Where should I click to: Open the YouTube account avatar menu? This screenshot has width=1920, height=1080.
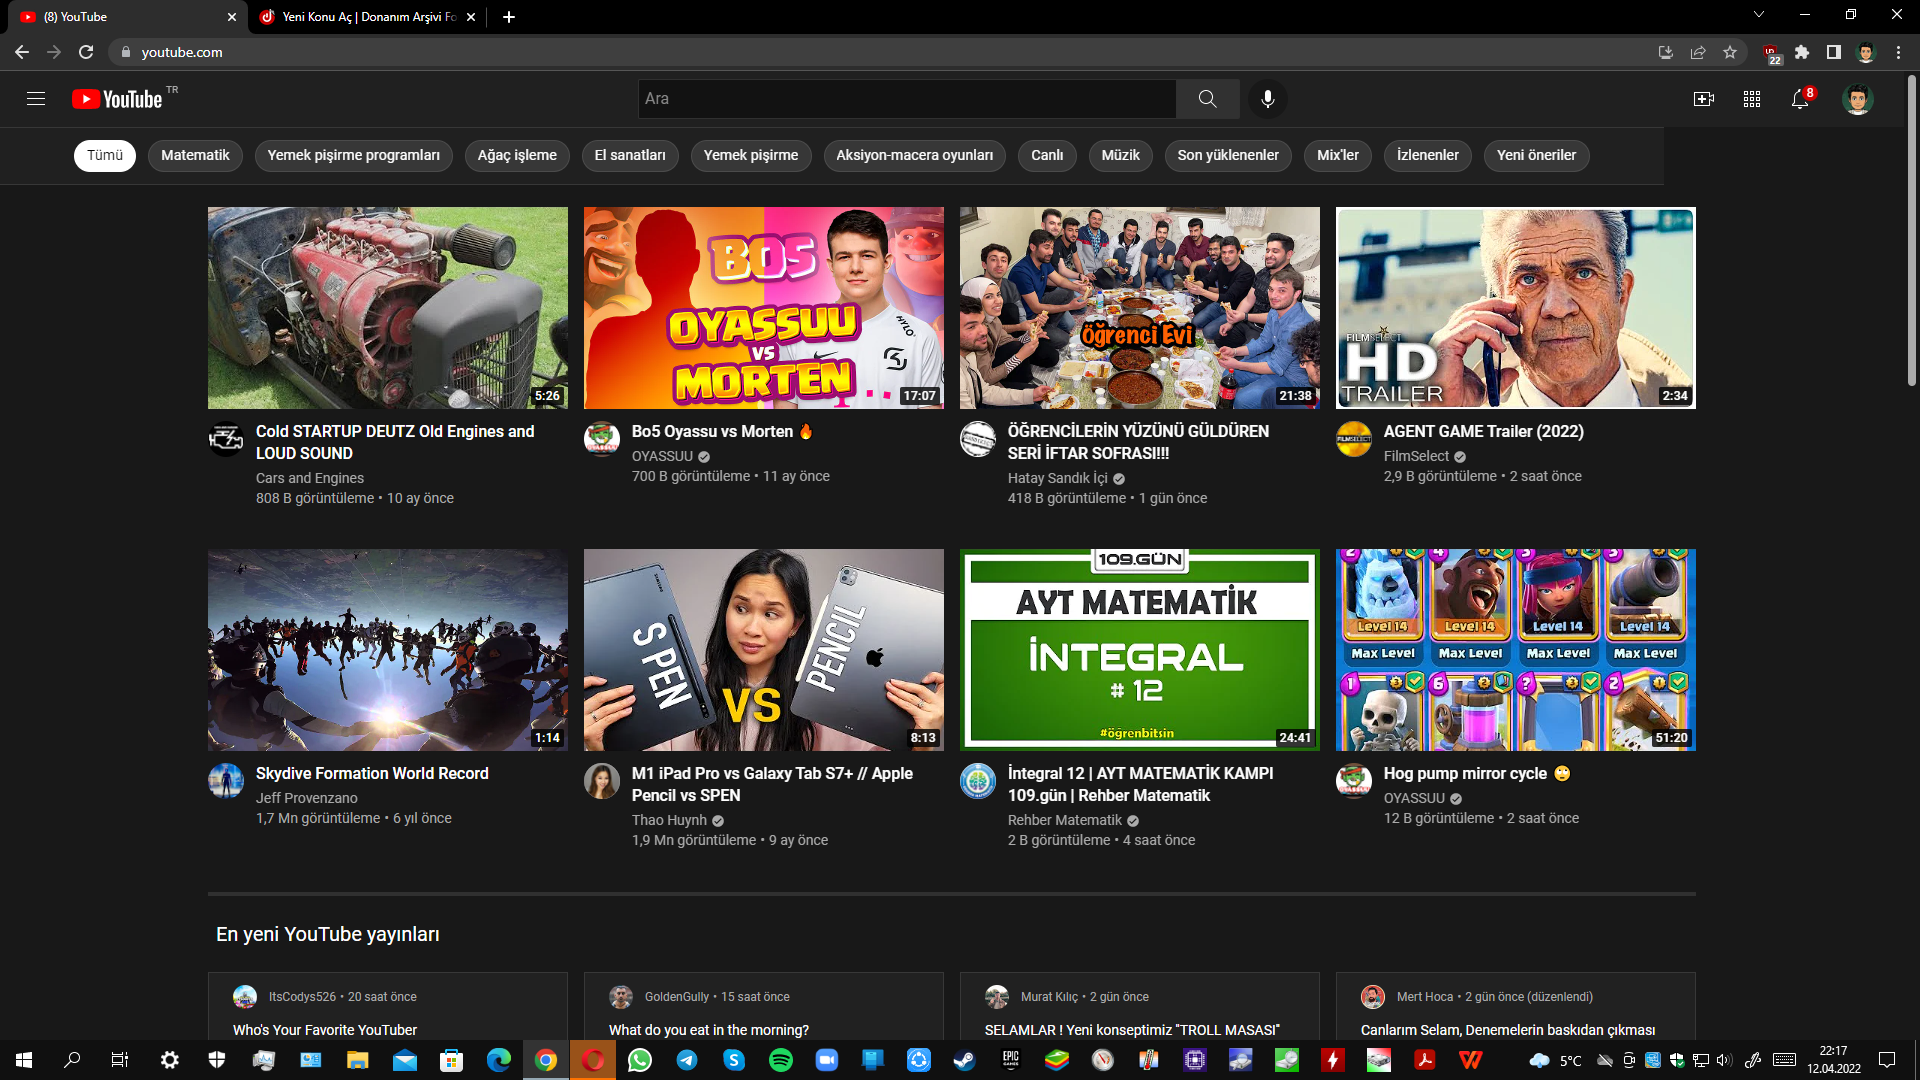[x=1857, y=99]
